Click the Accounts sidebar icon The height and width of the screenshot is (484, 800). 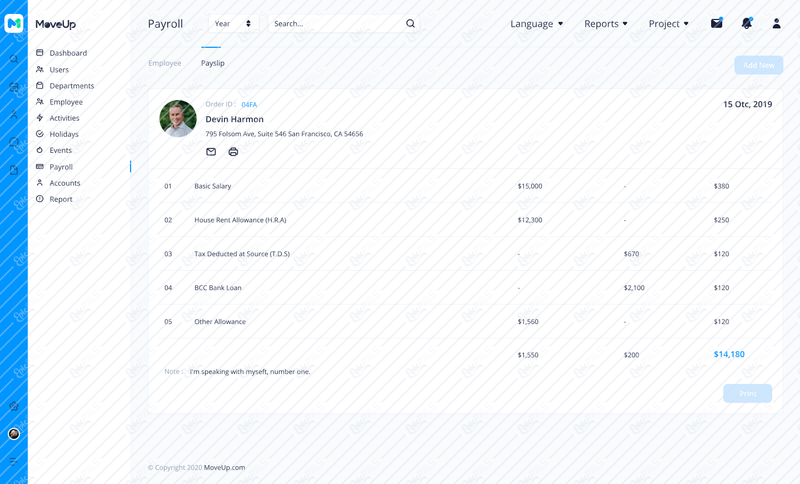[40, 183]
